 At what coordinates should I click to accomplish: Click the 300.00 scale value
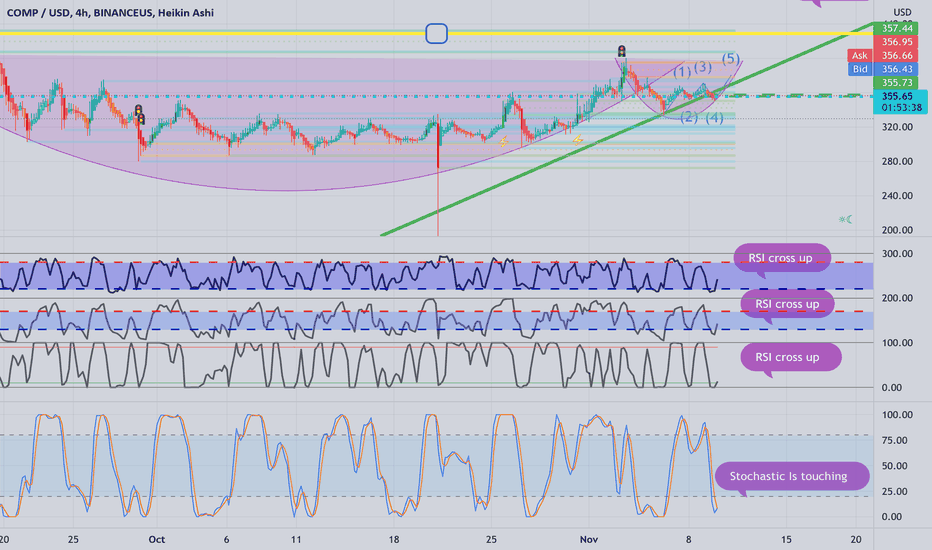tap(897, 254)
